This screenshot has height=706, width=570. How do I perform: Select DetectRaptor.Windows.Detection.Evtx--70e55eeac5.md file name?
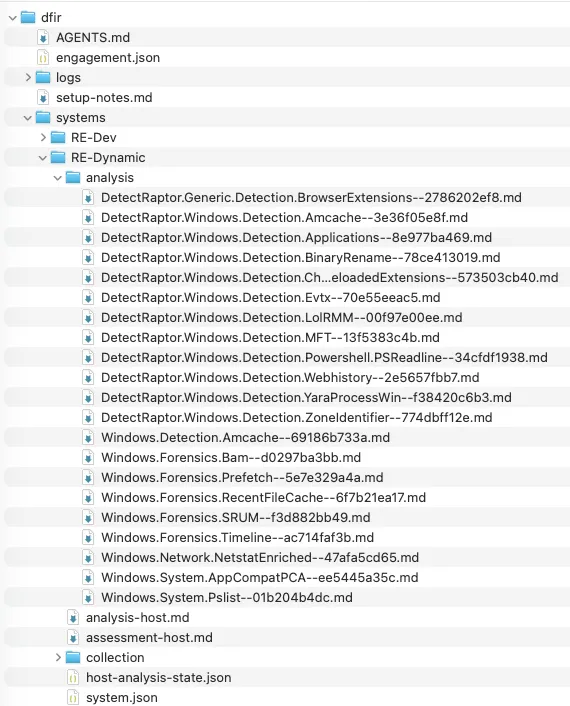(x=271, y=298)
